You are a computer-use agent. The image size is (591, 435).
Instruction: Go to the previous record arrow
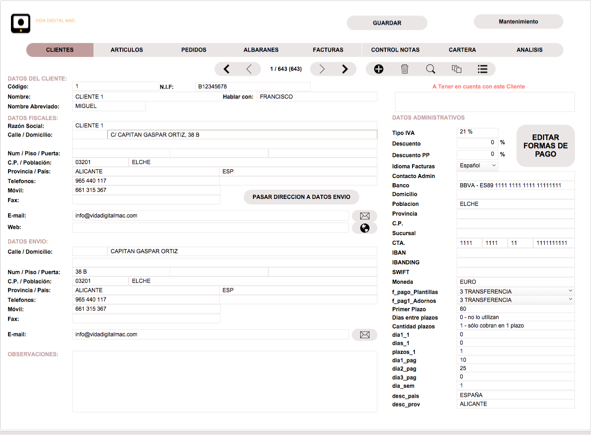[x=249, y=69]
